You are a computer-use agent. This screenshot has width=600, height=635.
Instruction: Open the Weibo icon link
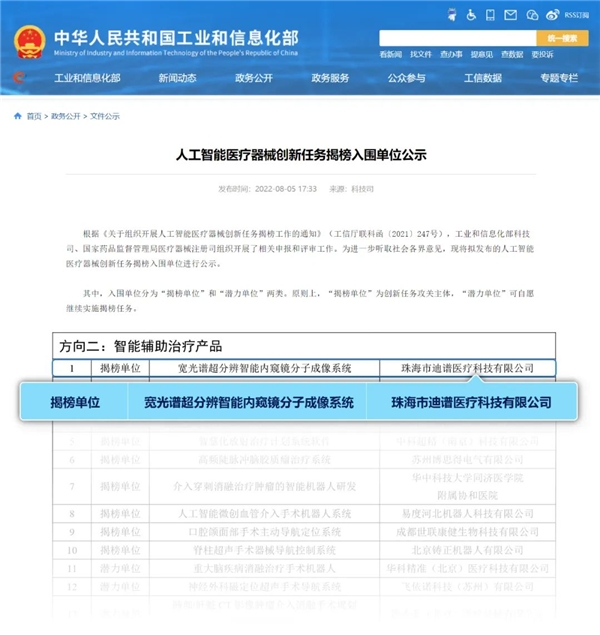point(552,15)
